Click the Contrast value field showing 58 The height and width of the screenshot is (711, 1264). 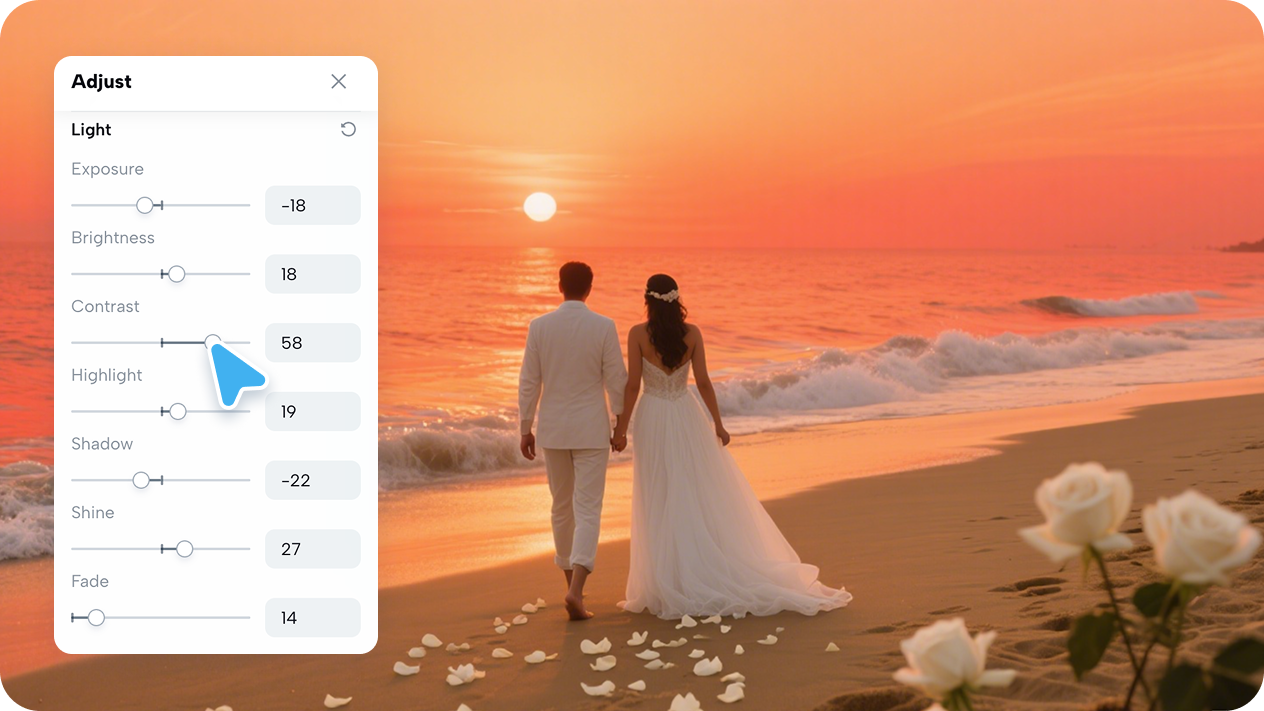click(x=313, y=342)
